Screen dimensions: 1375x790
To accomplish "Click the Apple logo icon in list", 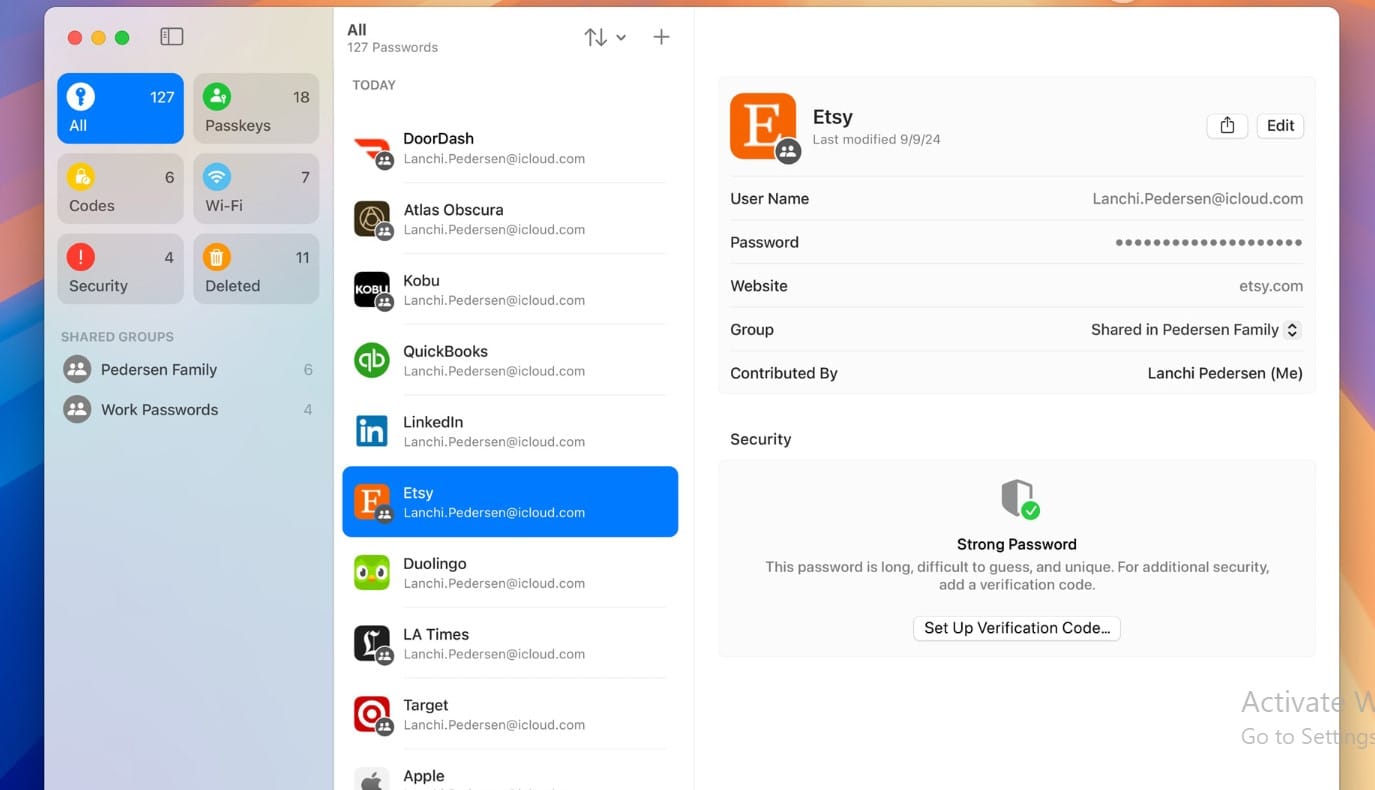I will click(x=372, y=779).
